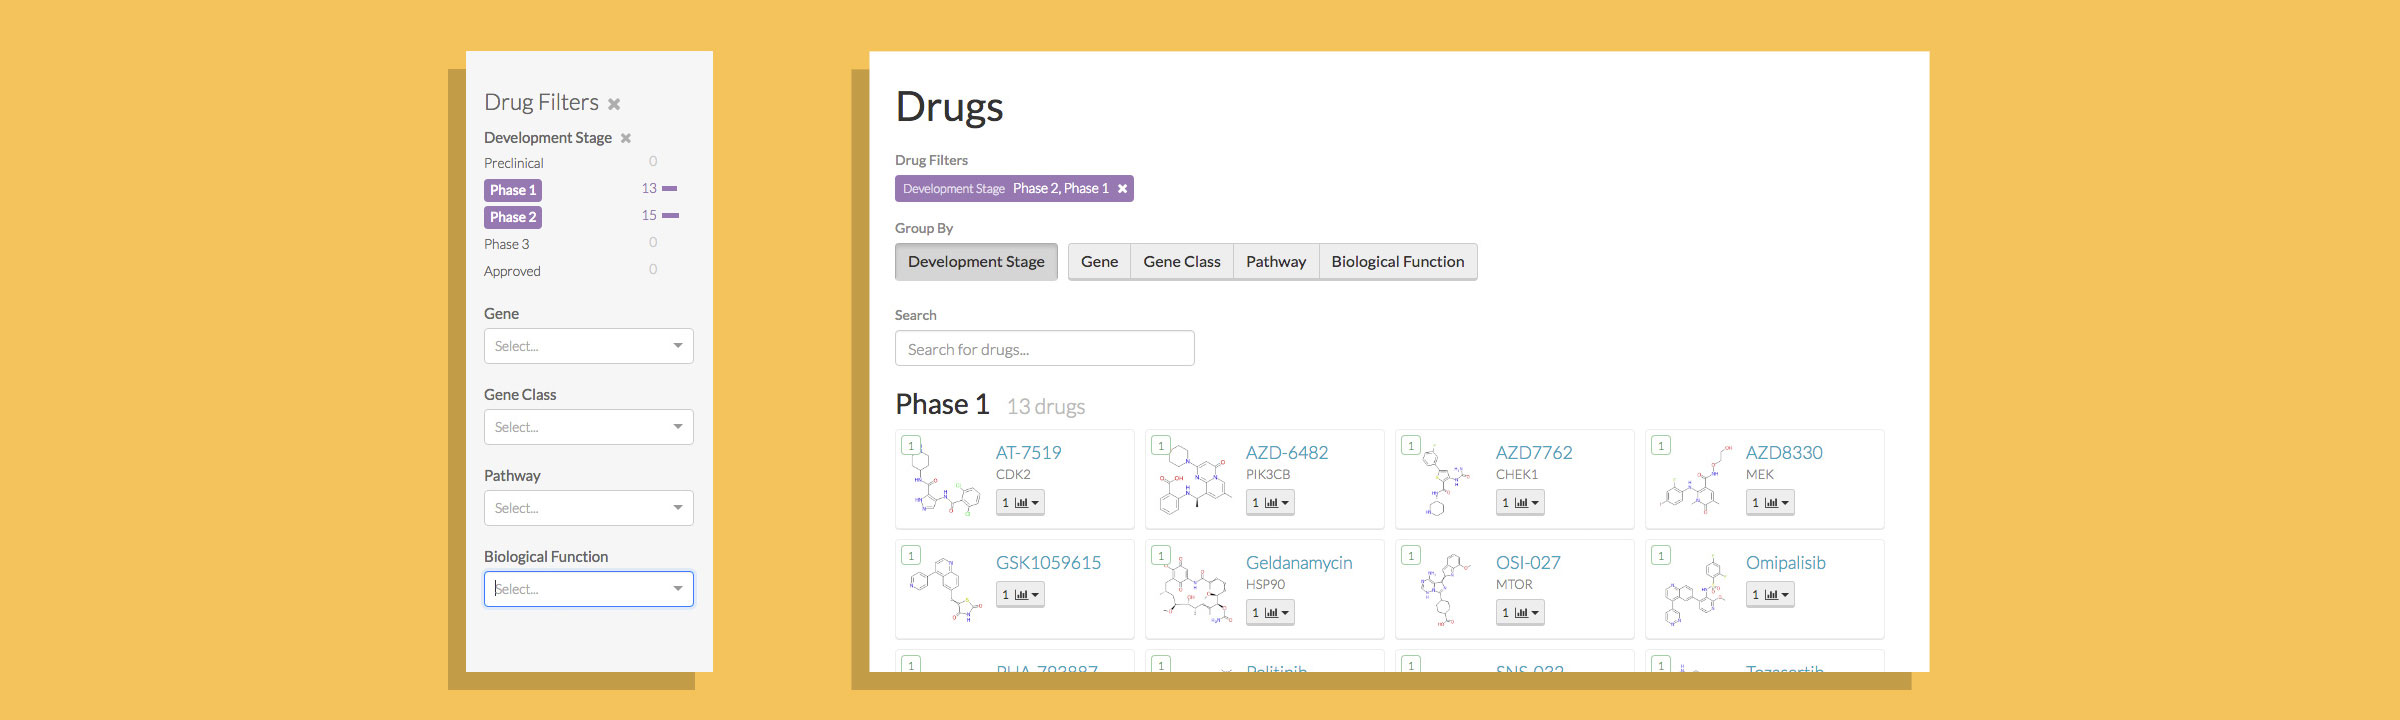
Task: Click the OSI-027 molecule structure image
Action: [x=1442, y=590]
